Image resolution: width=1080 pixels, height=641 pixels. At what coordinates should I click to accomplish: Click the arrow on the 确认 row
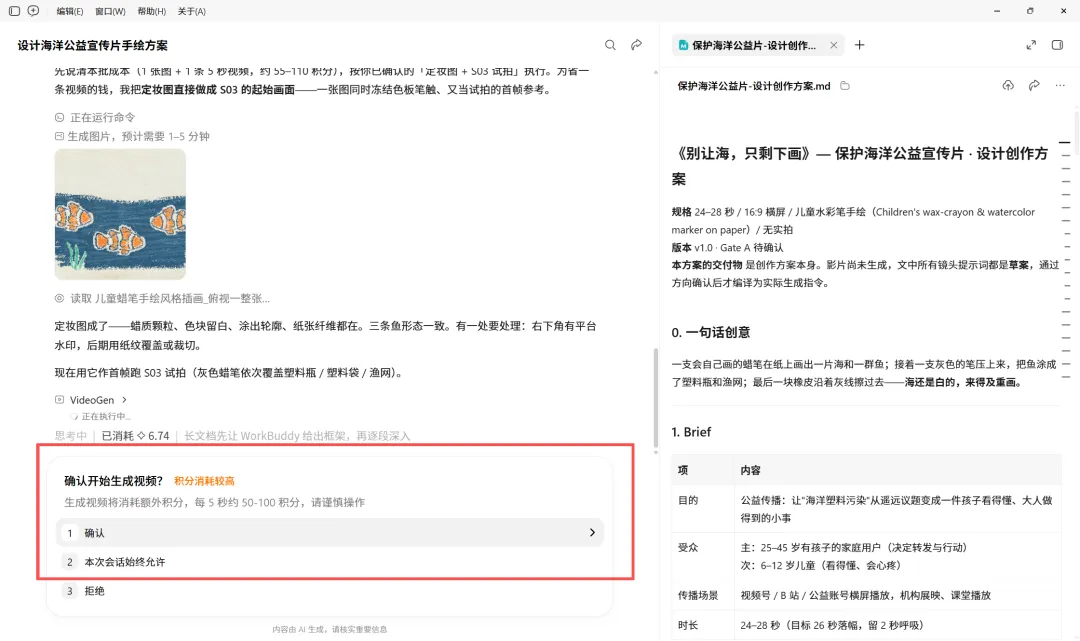tap(592, 533)
